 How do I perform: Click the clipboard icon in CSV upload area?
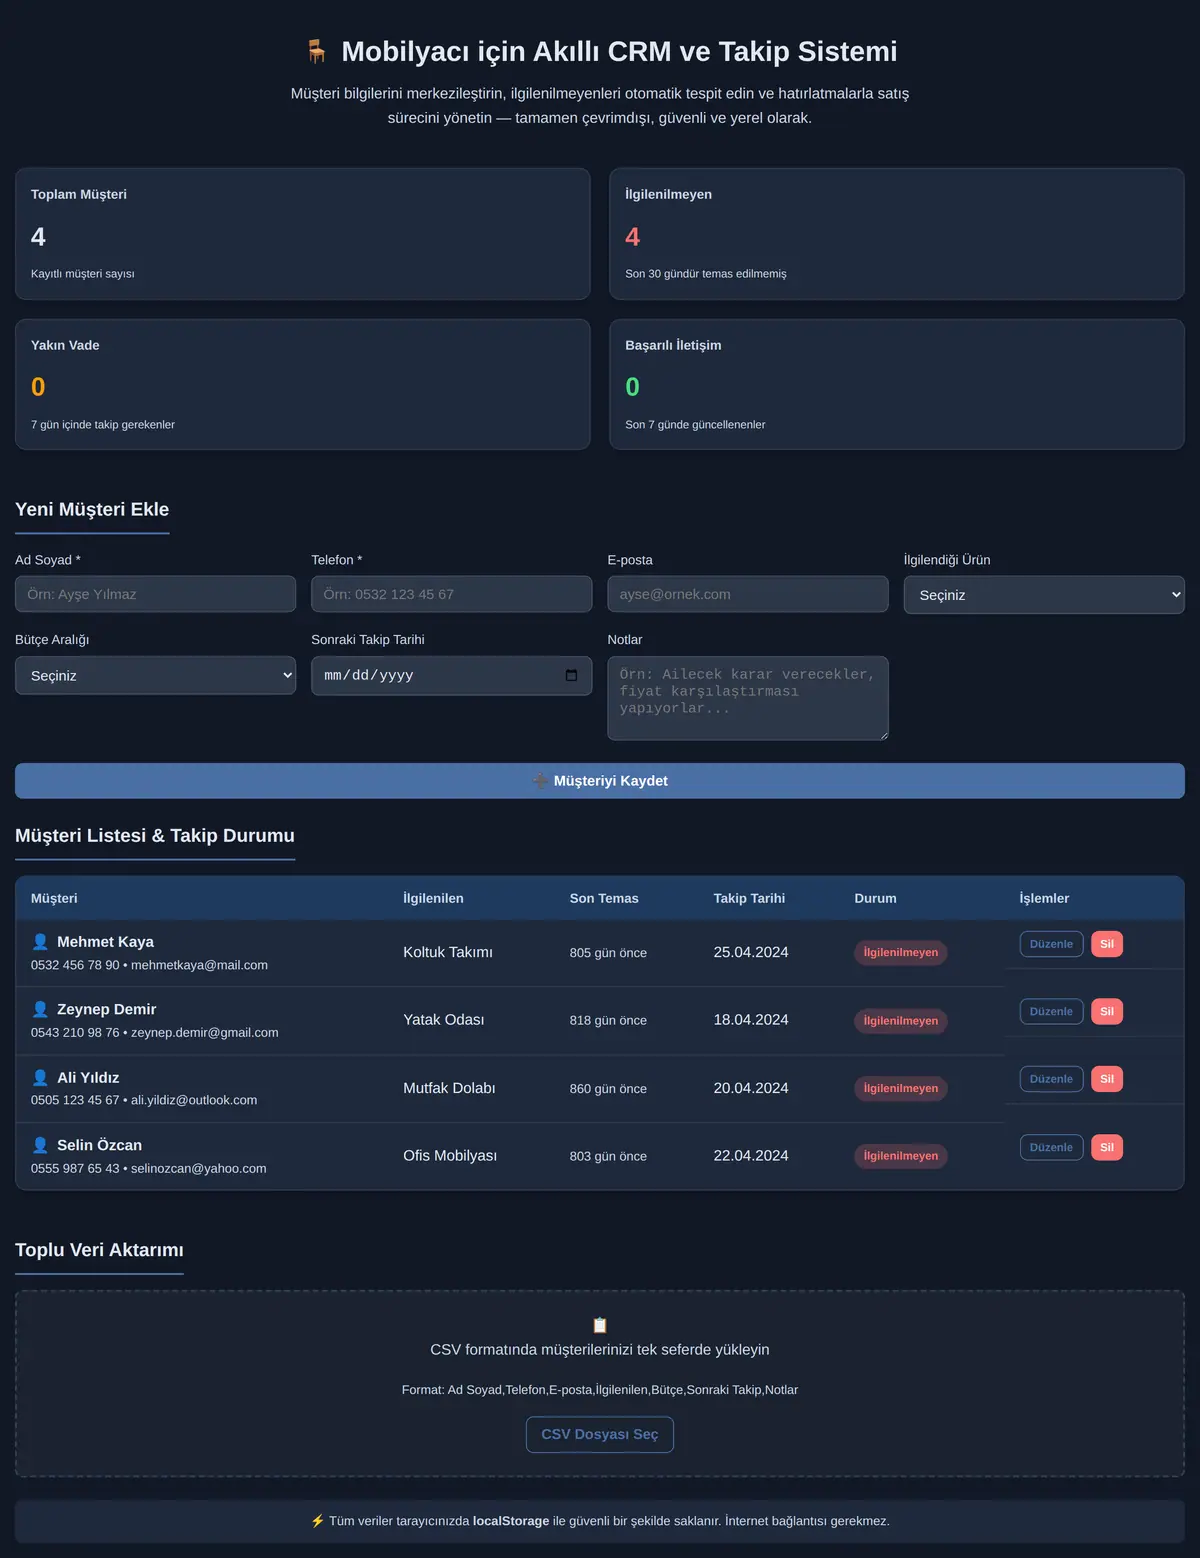(x=600, y=1325)
